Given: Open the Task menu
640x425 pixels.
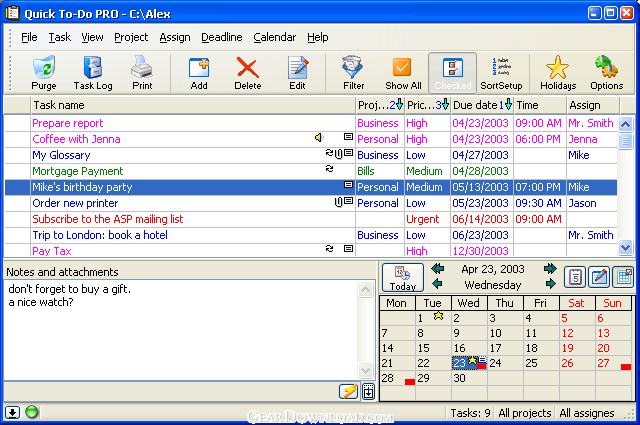Looking at the screenshot, I should 60,37.
